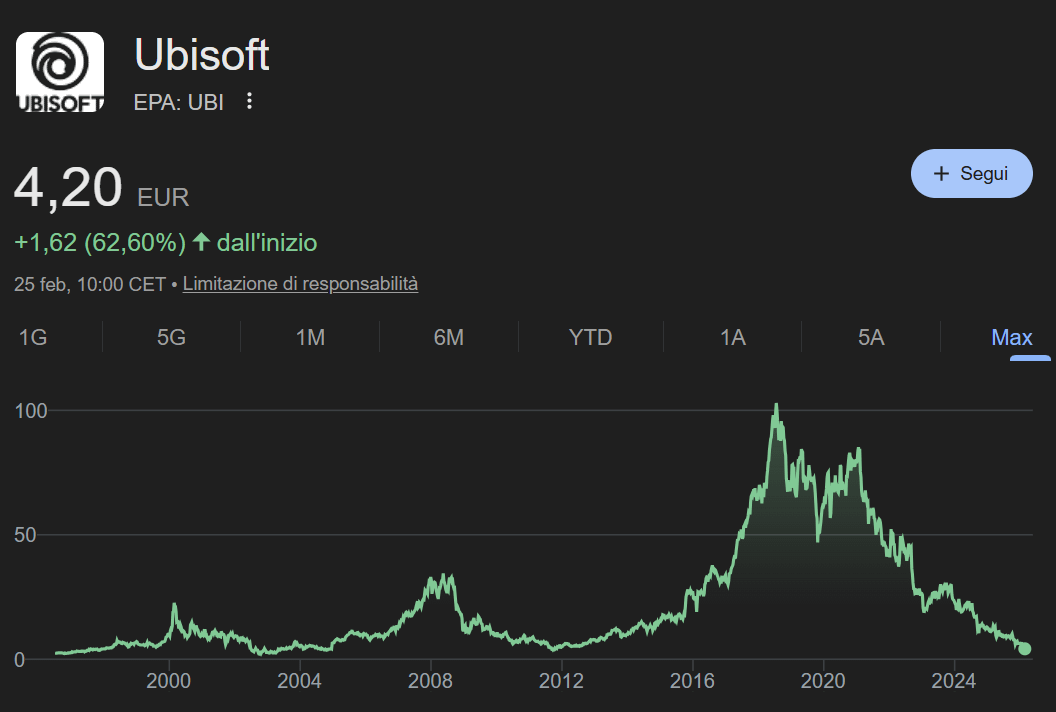Select the Max range tab

pyautogui.click(x=1011, y=338)
